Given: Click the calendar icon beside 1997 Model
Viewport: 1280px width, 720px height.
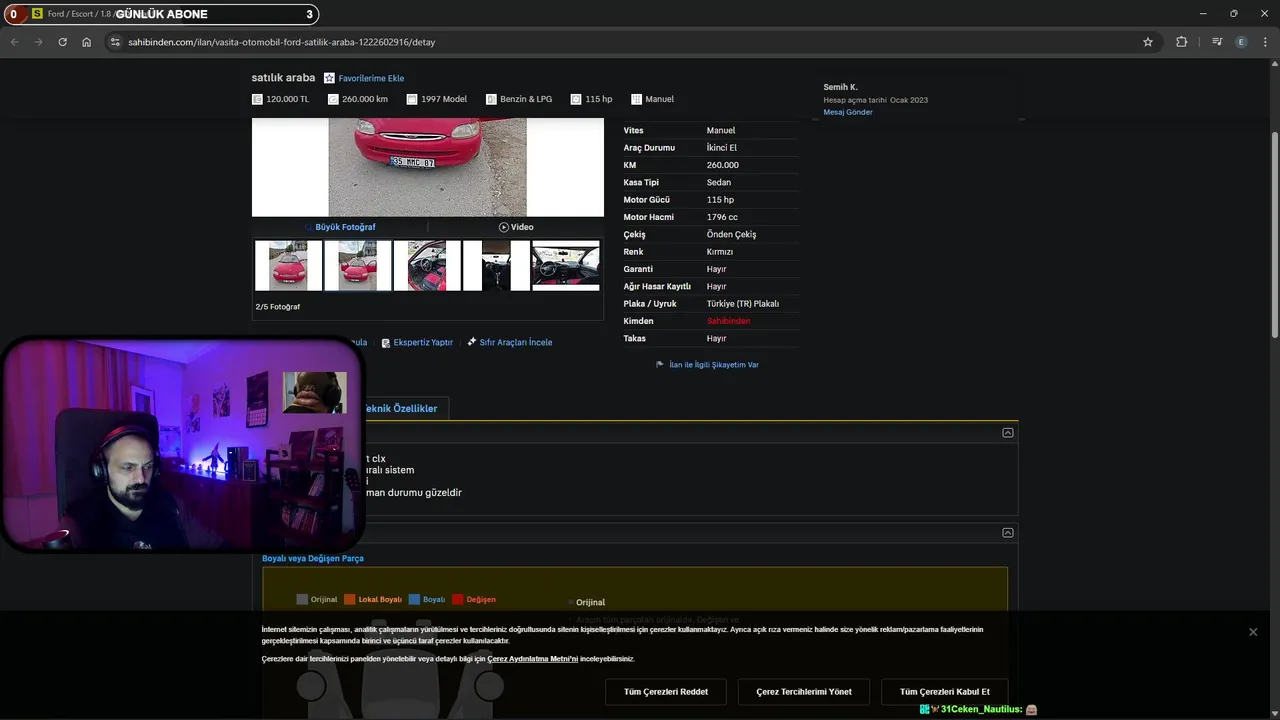Looking at the screenshot, I should tap(411, 99).
